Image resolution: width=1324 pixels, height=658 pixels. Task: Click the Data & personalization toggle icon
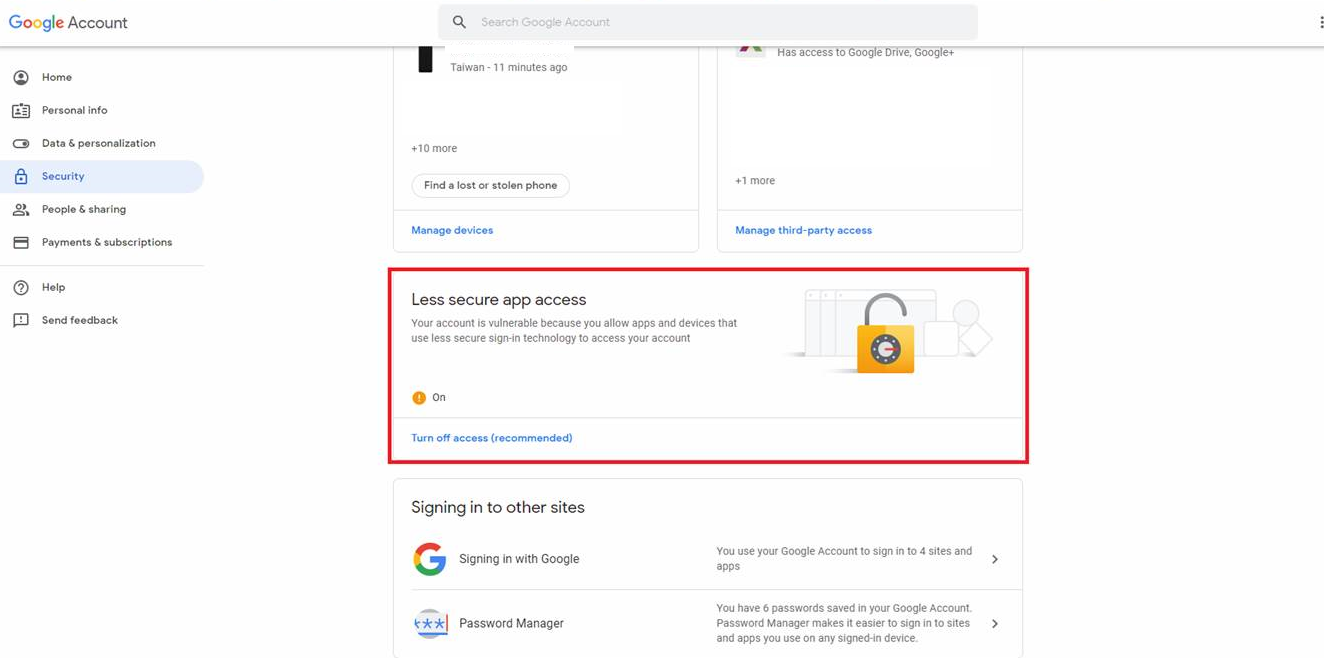coord(21,143)
